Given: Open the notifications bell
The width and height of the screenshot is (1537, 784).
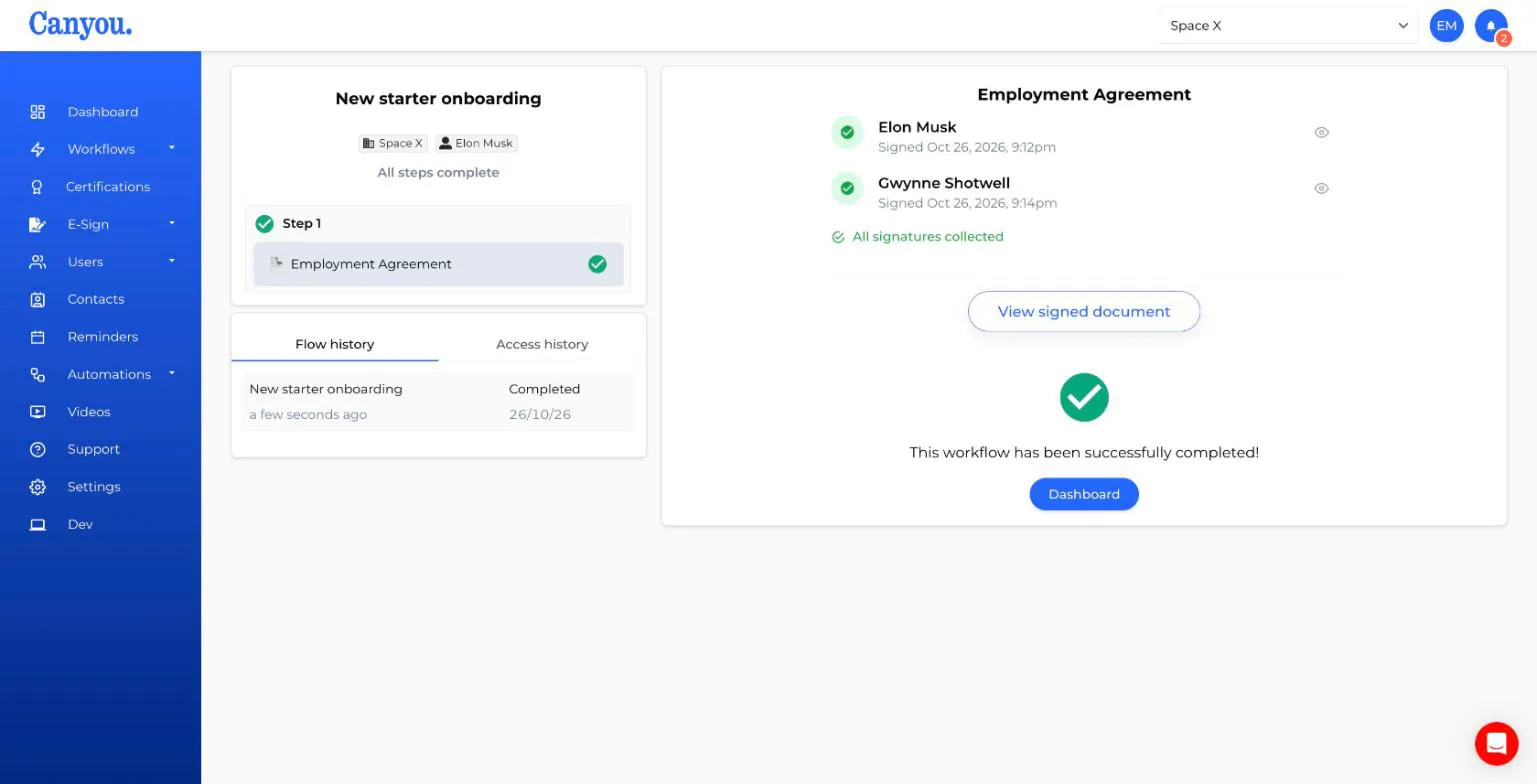Looking at the screenshot, I should [x=1491, y=26].
